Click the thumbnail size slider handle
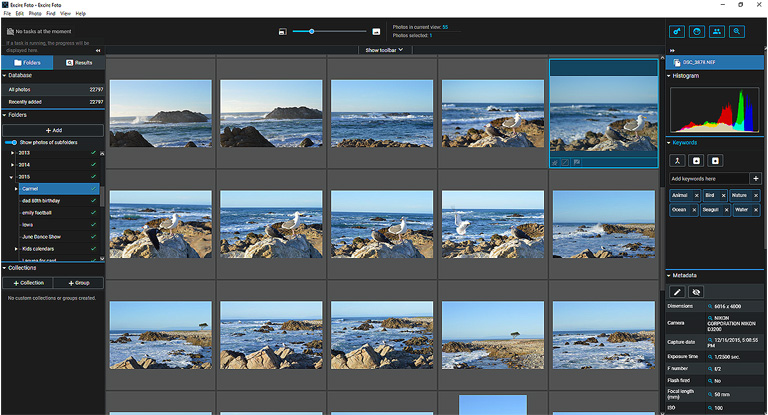 pyautogui.click(x=312, y=31)
